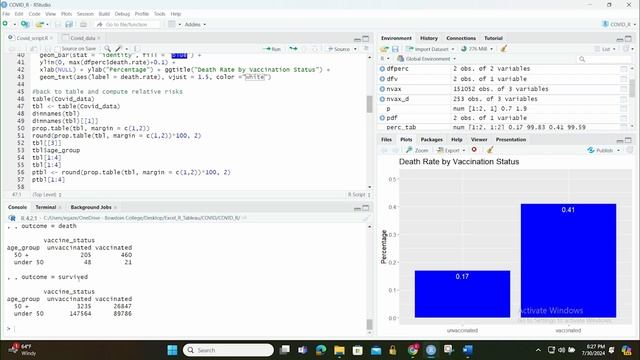Open File Explorer from taskbar
Screen dimensions: 640x360
(x=339, y=350)
